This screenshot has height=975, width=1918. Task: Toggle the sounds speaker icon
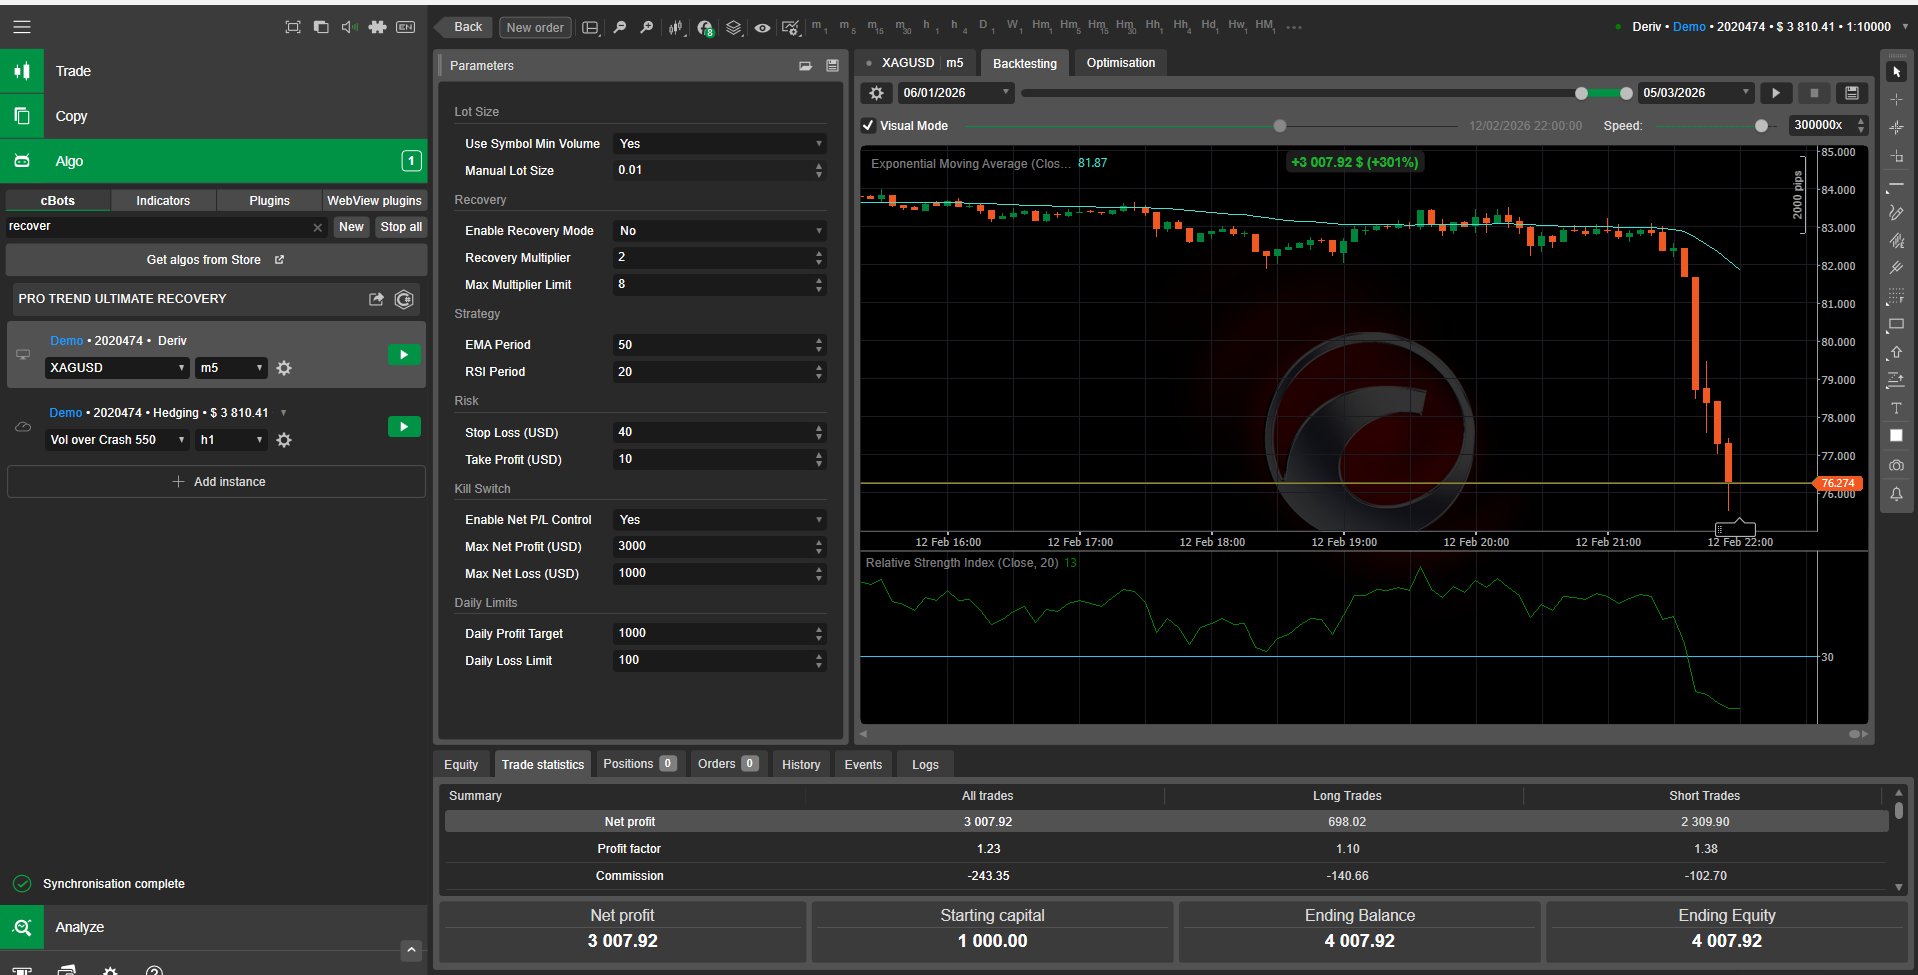click(349, 27)
